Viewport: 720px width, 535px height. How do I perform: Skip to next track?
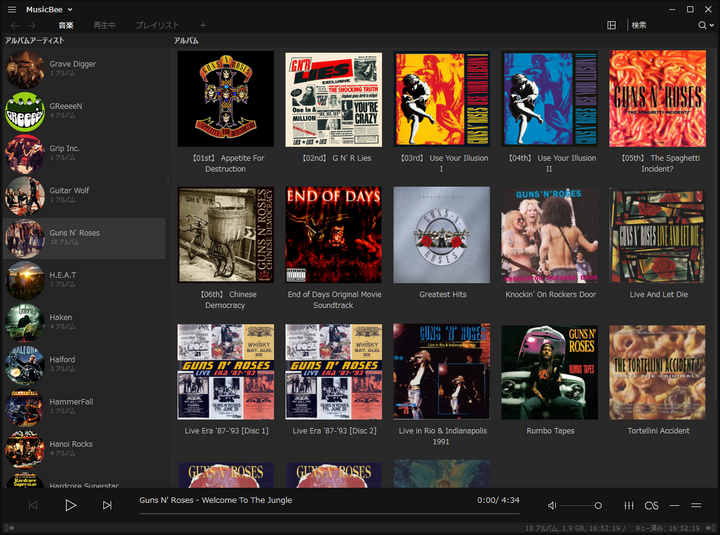coord(107,505)
